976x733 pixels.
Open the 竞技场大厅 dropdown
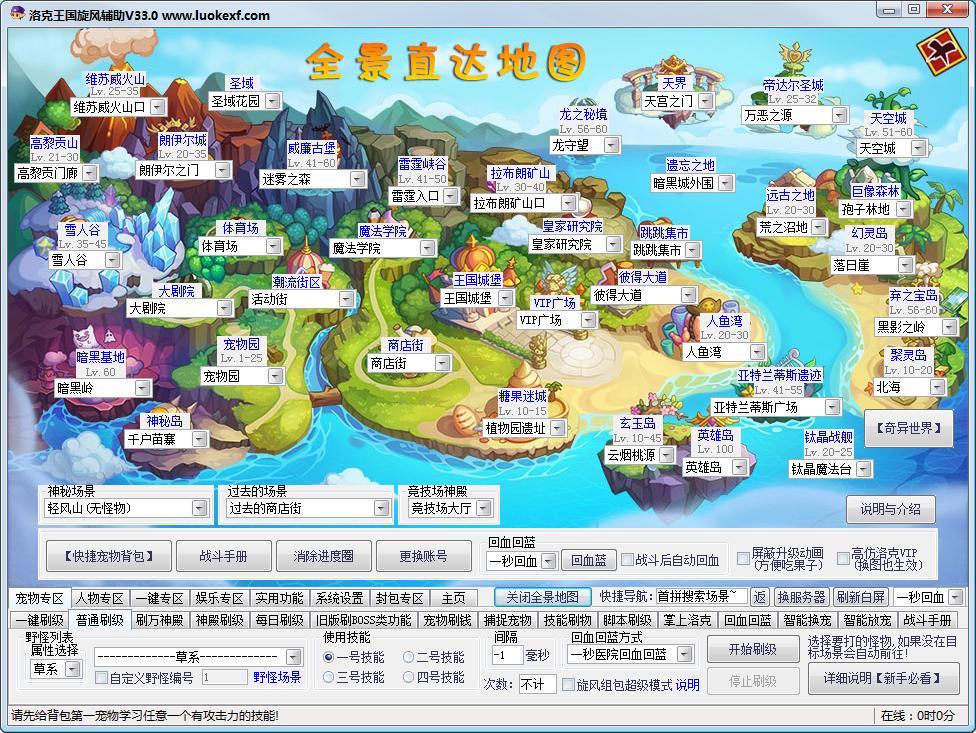484,508
